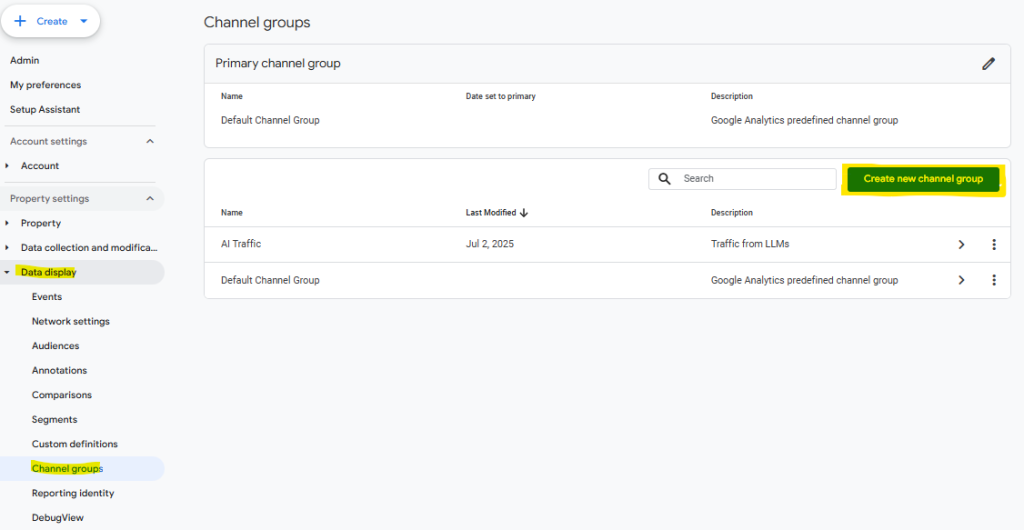Open DebugView page

pos(57,518)
